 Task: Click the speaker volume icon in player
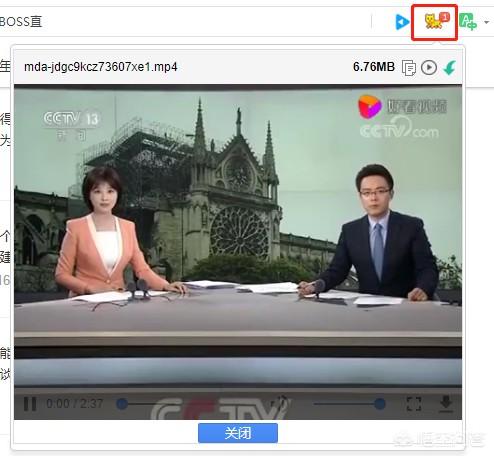(282, 402)
